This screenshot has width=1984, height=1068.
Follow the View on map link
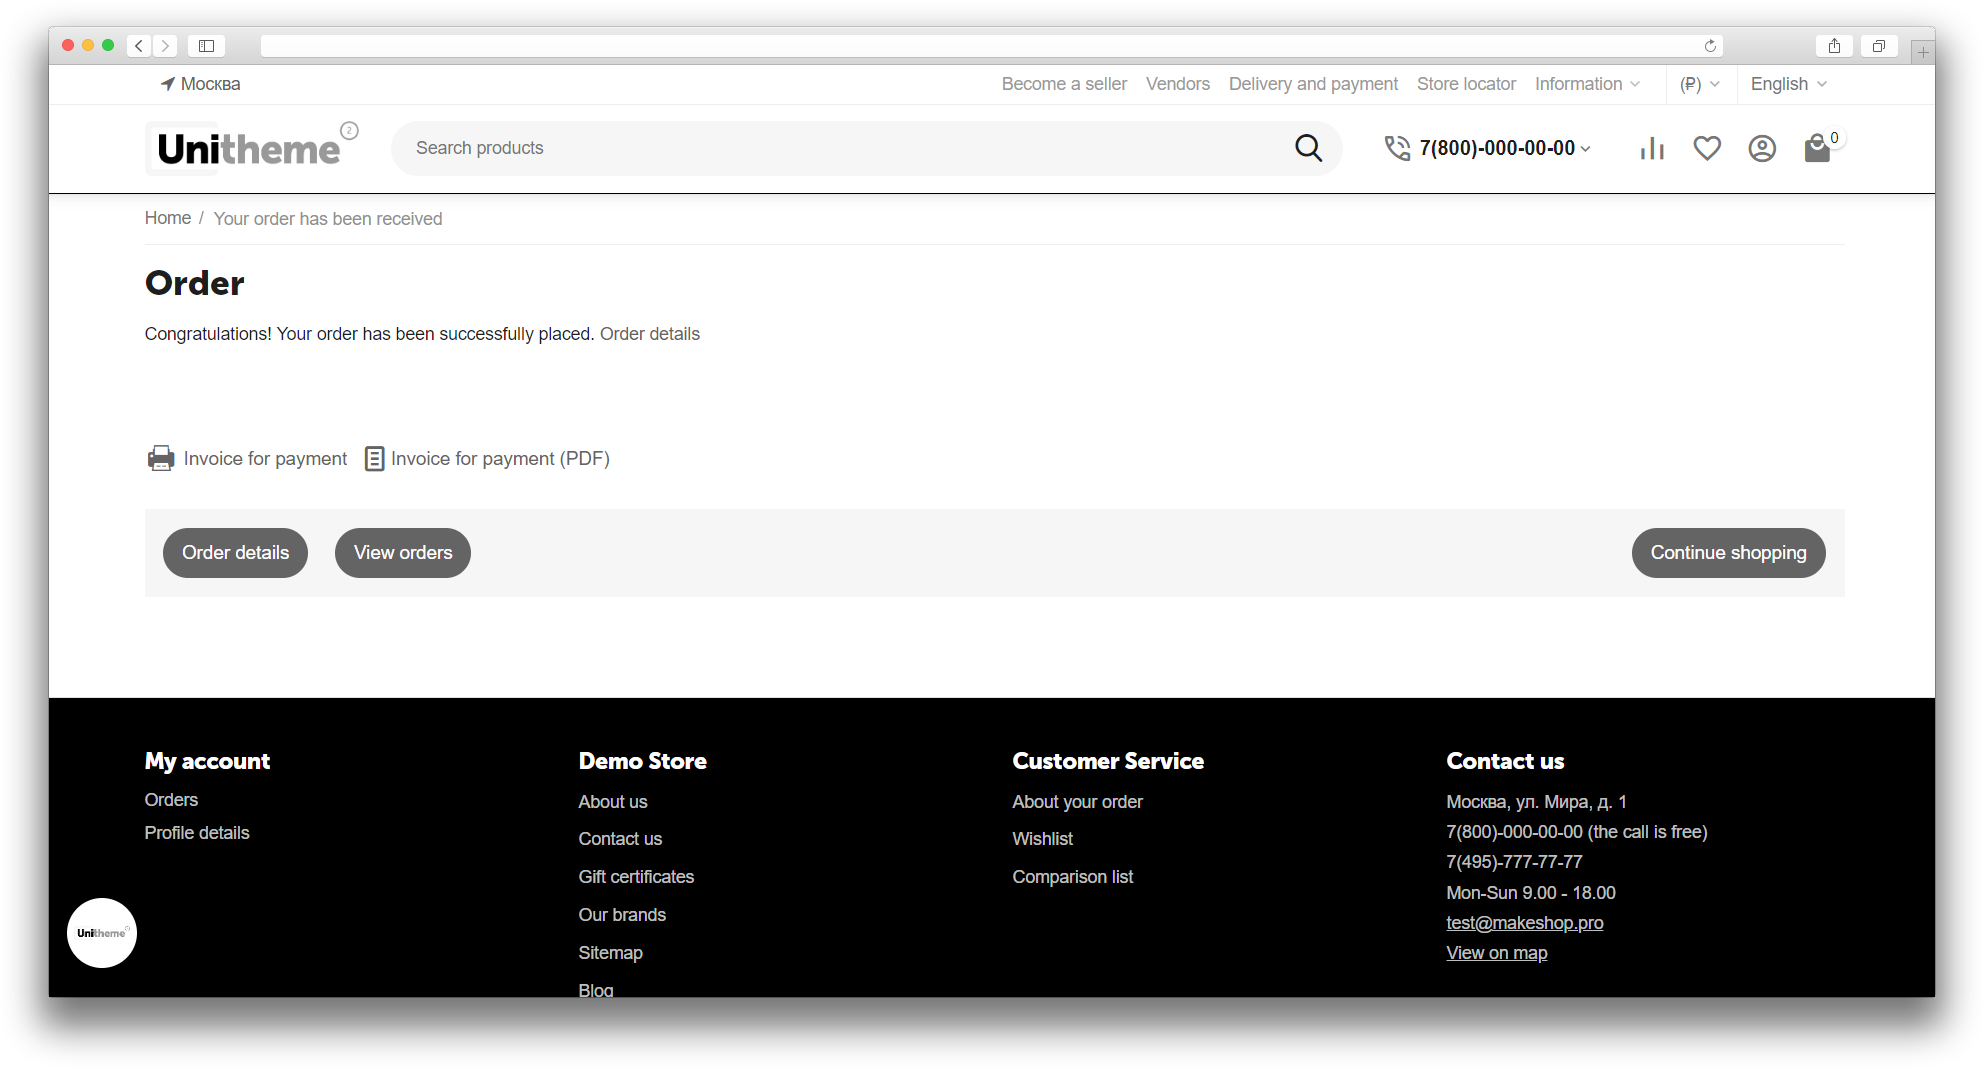coord(1496,953)
